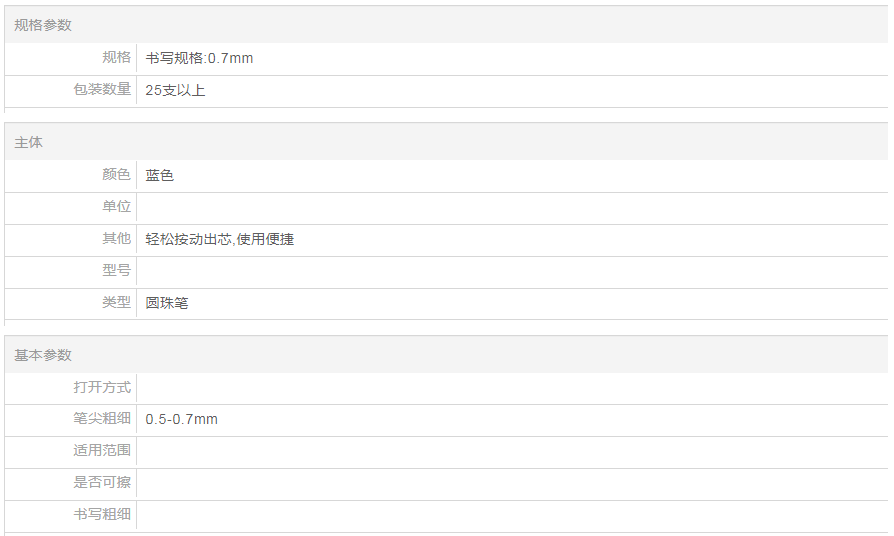This screenshot has width=894, height=536.
Task: Select the 规格 row label
Action: point(116,58)
